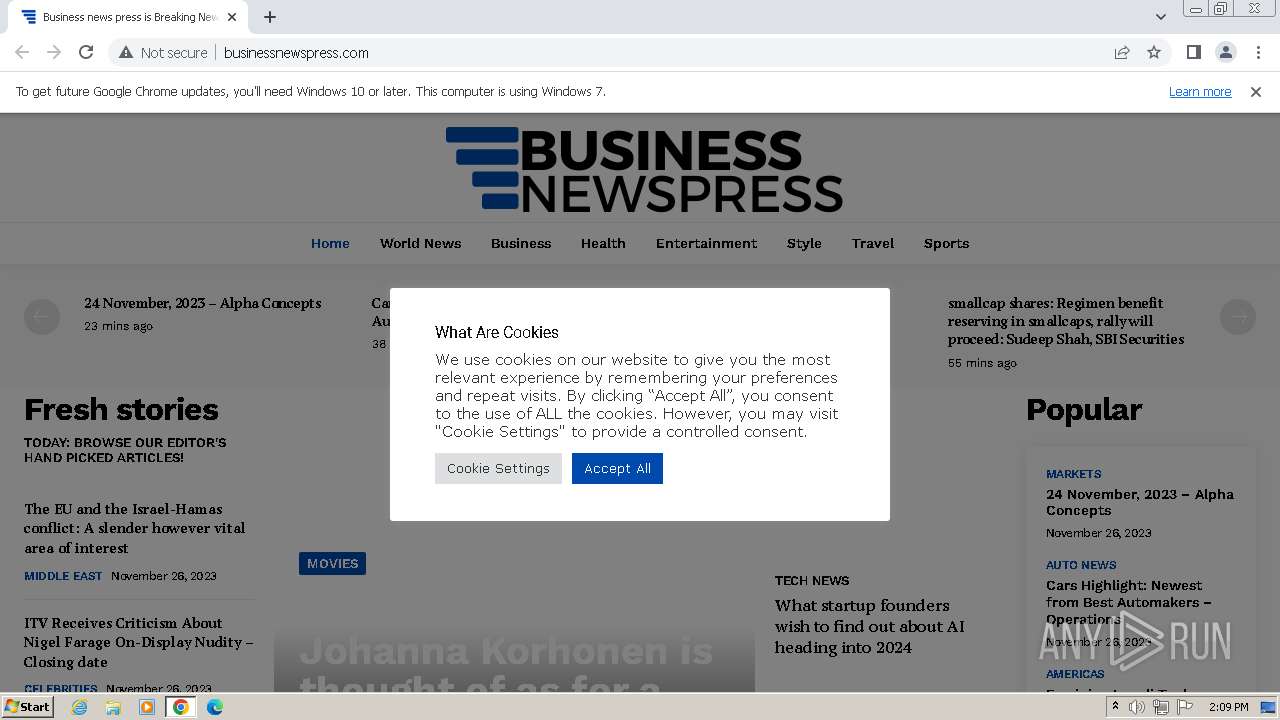Click the browser forward arrow
This screenshot has height=720, width=1280.
[x=54, y=52]
